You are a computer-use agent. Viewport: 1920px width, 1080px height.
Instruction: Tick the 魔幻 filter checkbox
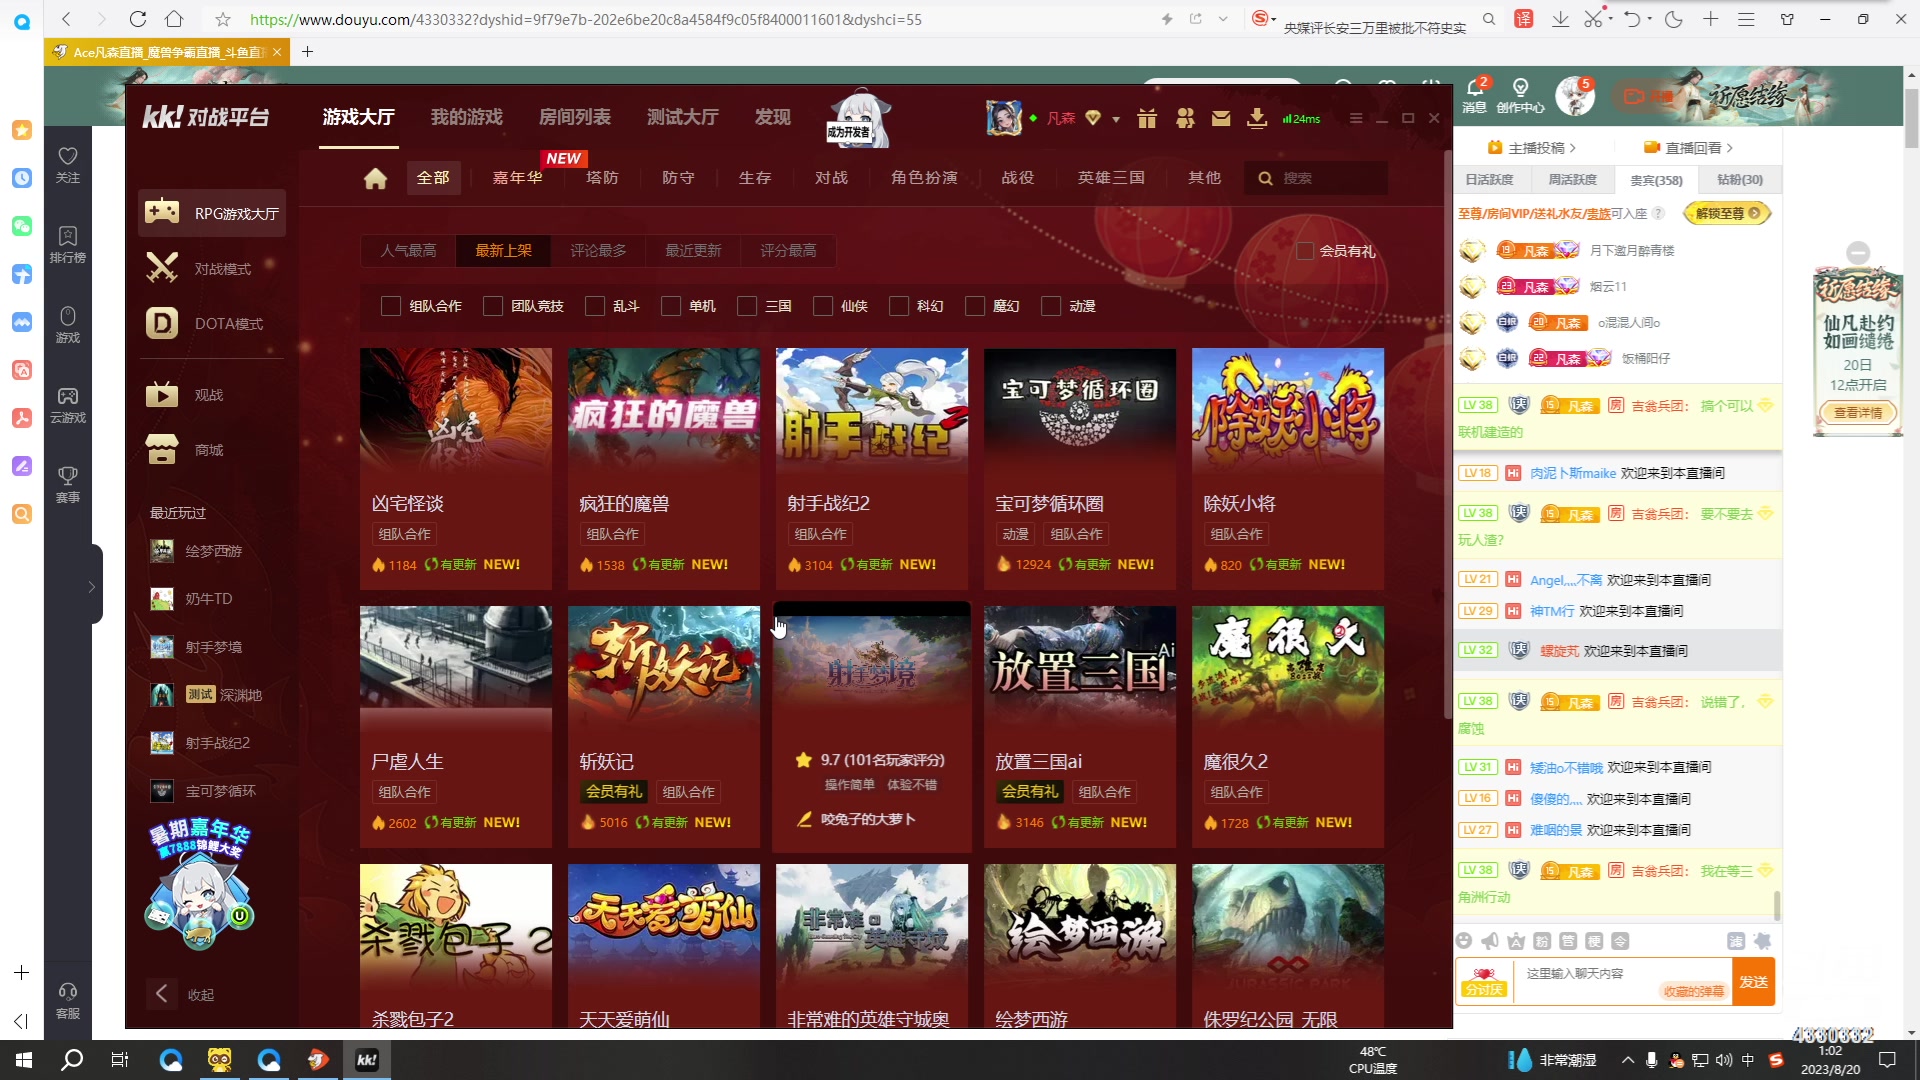coord(975,306)
